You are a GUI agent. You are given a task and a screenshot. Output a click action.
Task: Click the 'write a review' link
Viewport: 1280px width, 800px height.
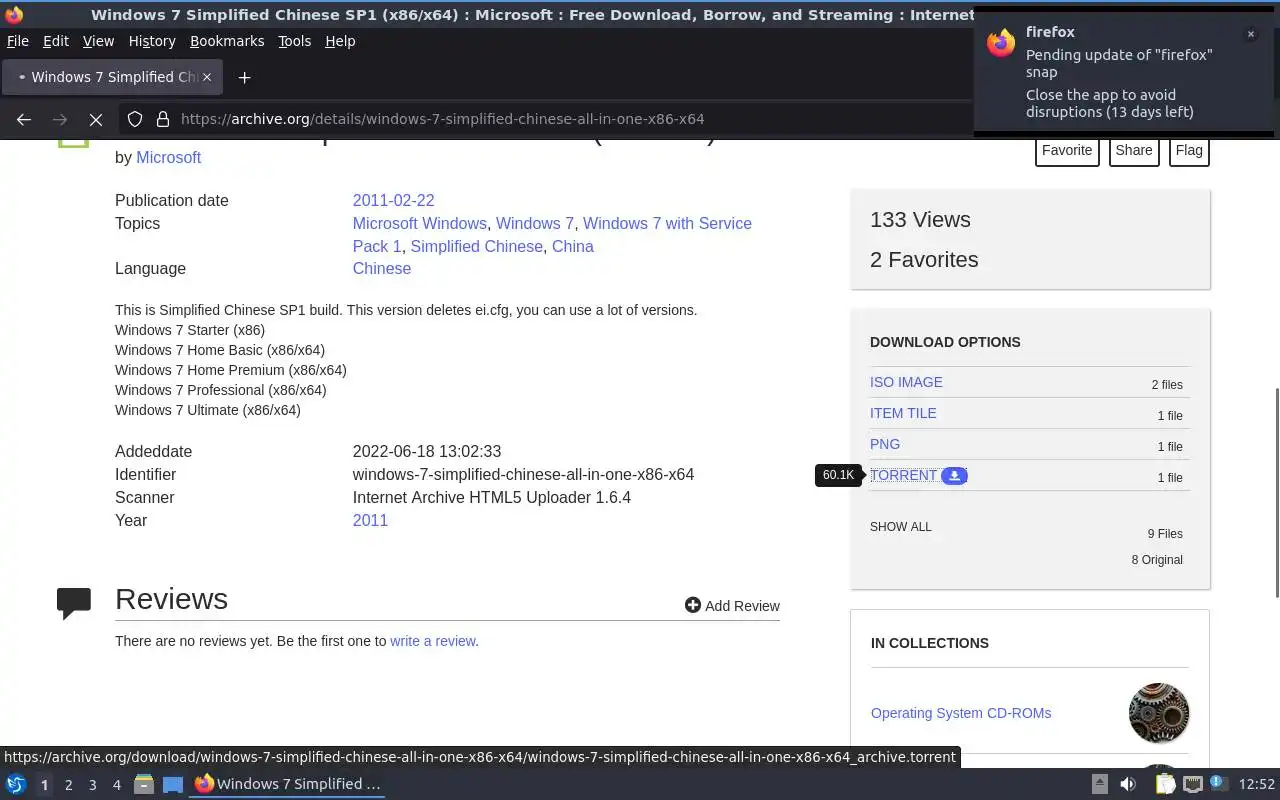[434, 641]
